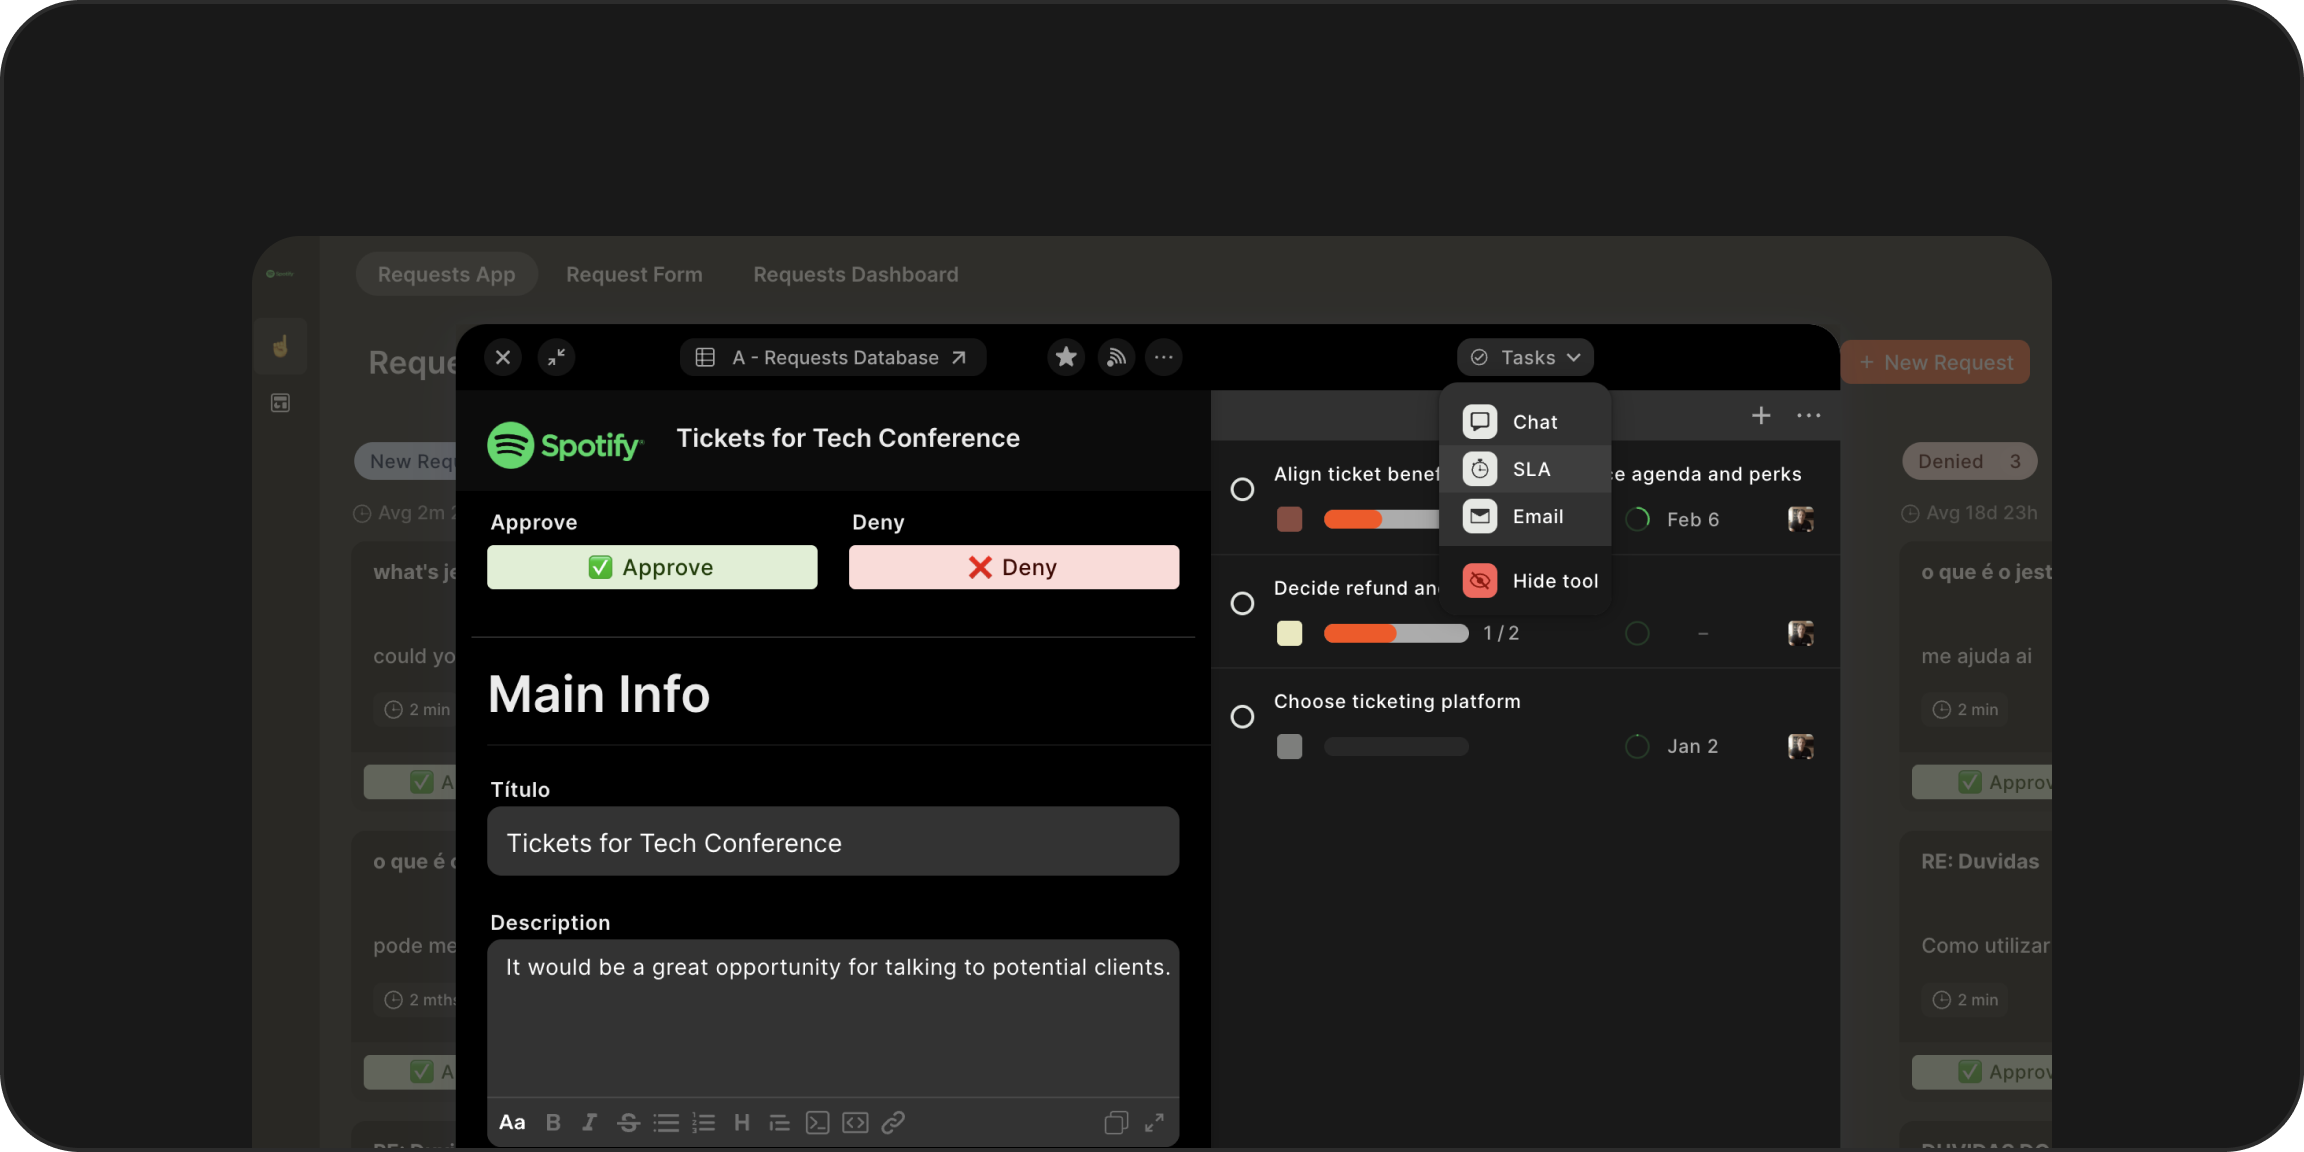Image resolution: width=2304 pixels, height=1152 pixels.
Task: Expand the description editor to fullscreen
Action: [x=1154, y=1122]
